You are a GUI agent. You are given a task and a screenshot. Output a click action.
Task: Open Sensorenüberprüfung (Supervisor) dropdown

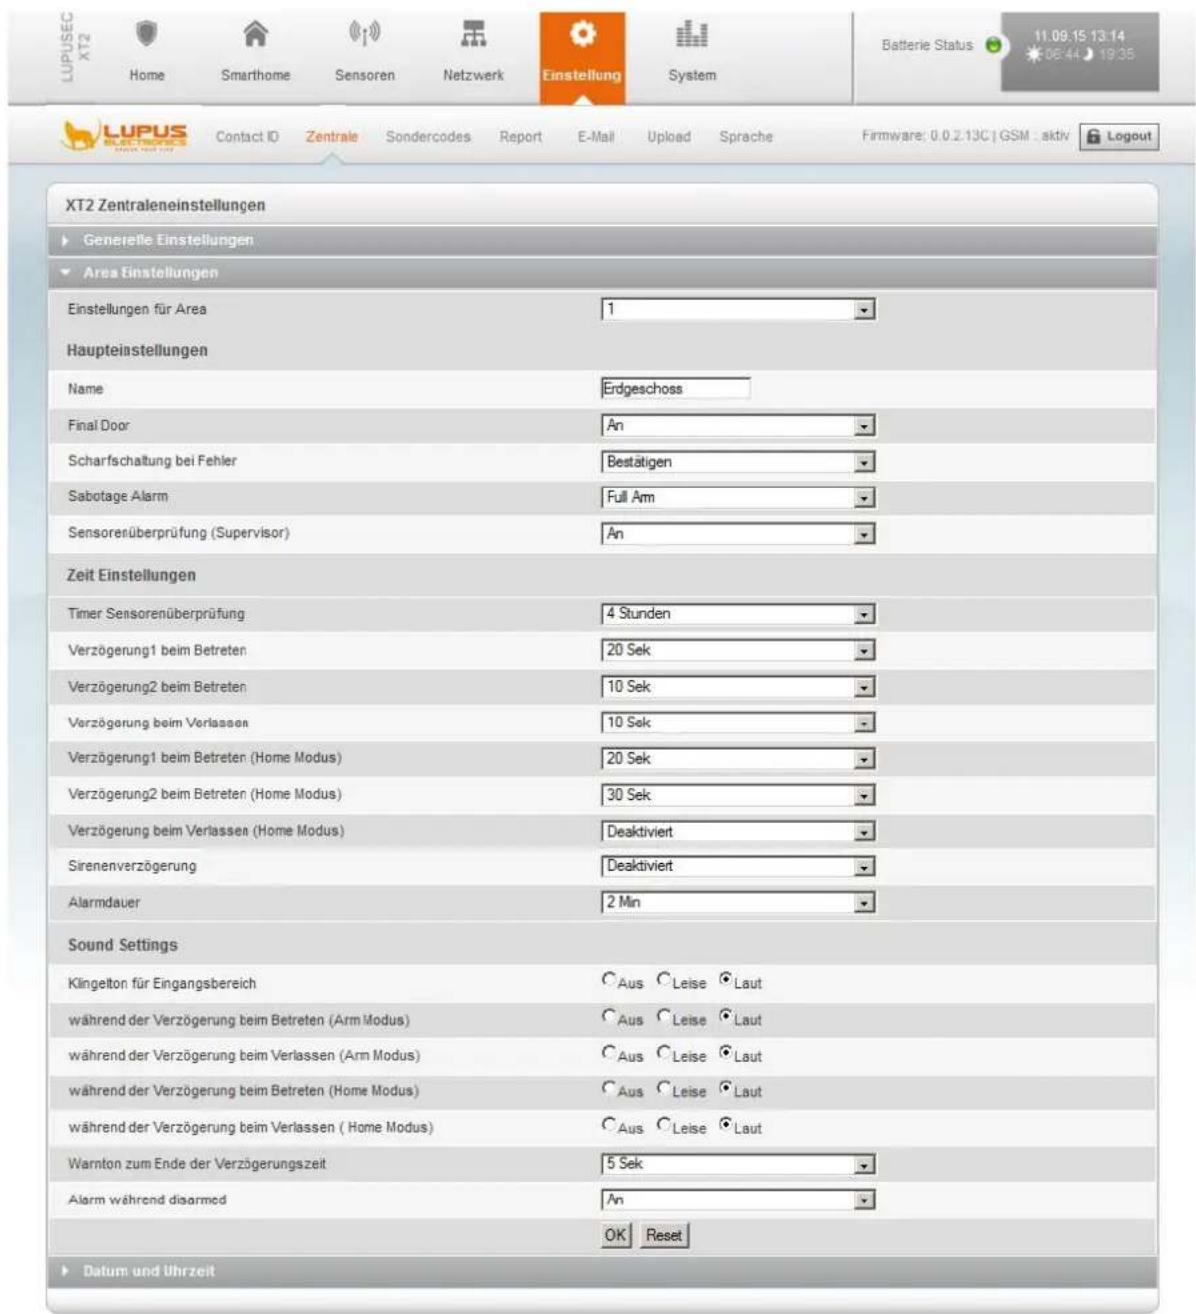738,534
